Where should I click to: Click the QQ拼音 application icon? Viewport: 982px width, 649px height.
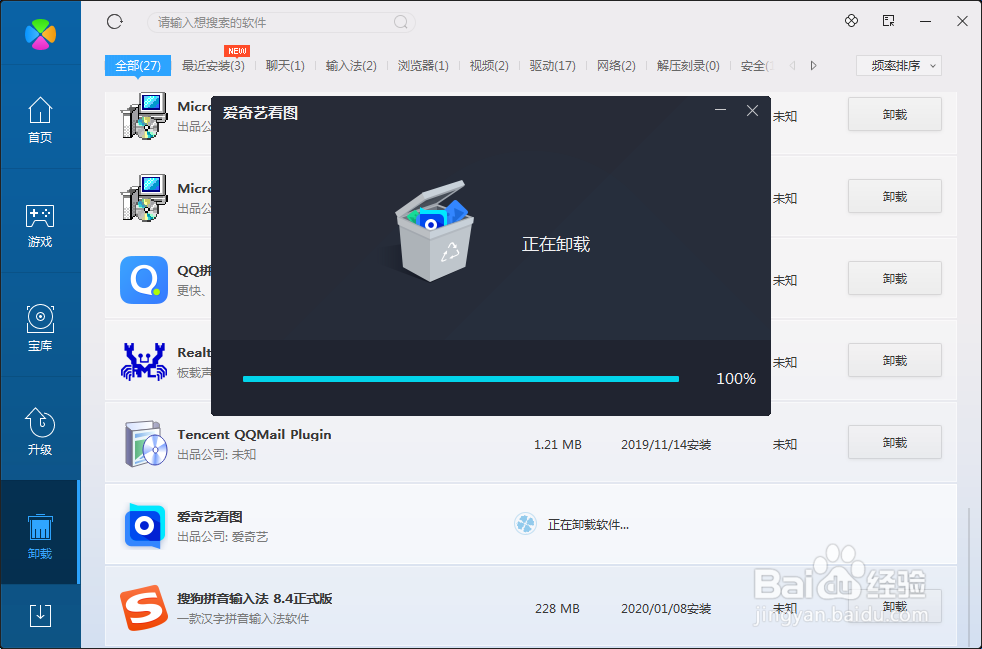[144, 278]
